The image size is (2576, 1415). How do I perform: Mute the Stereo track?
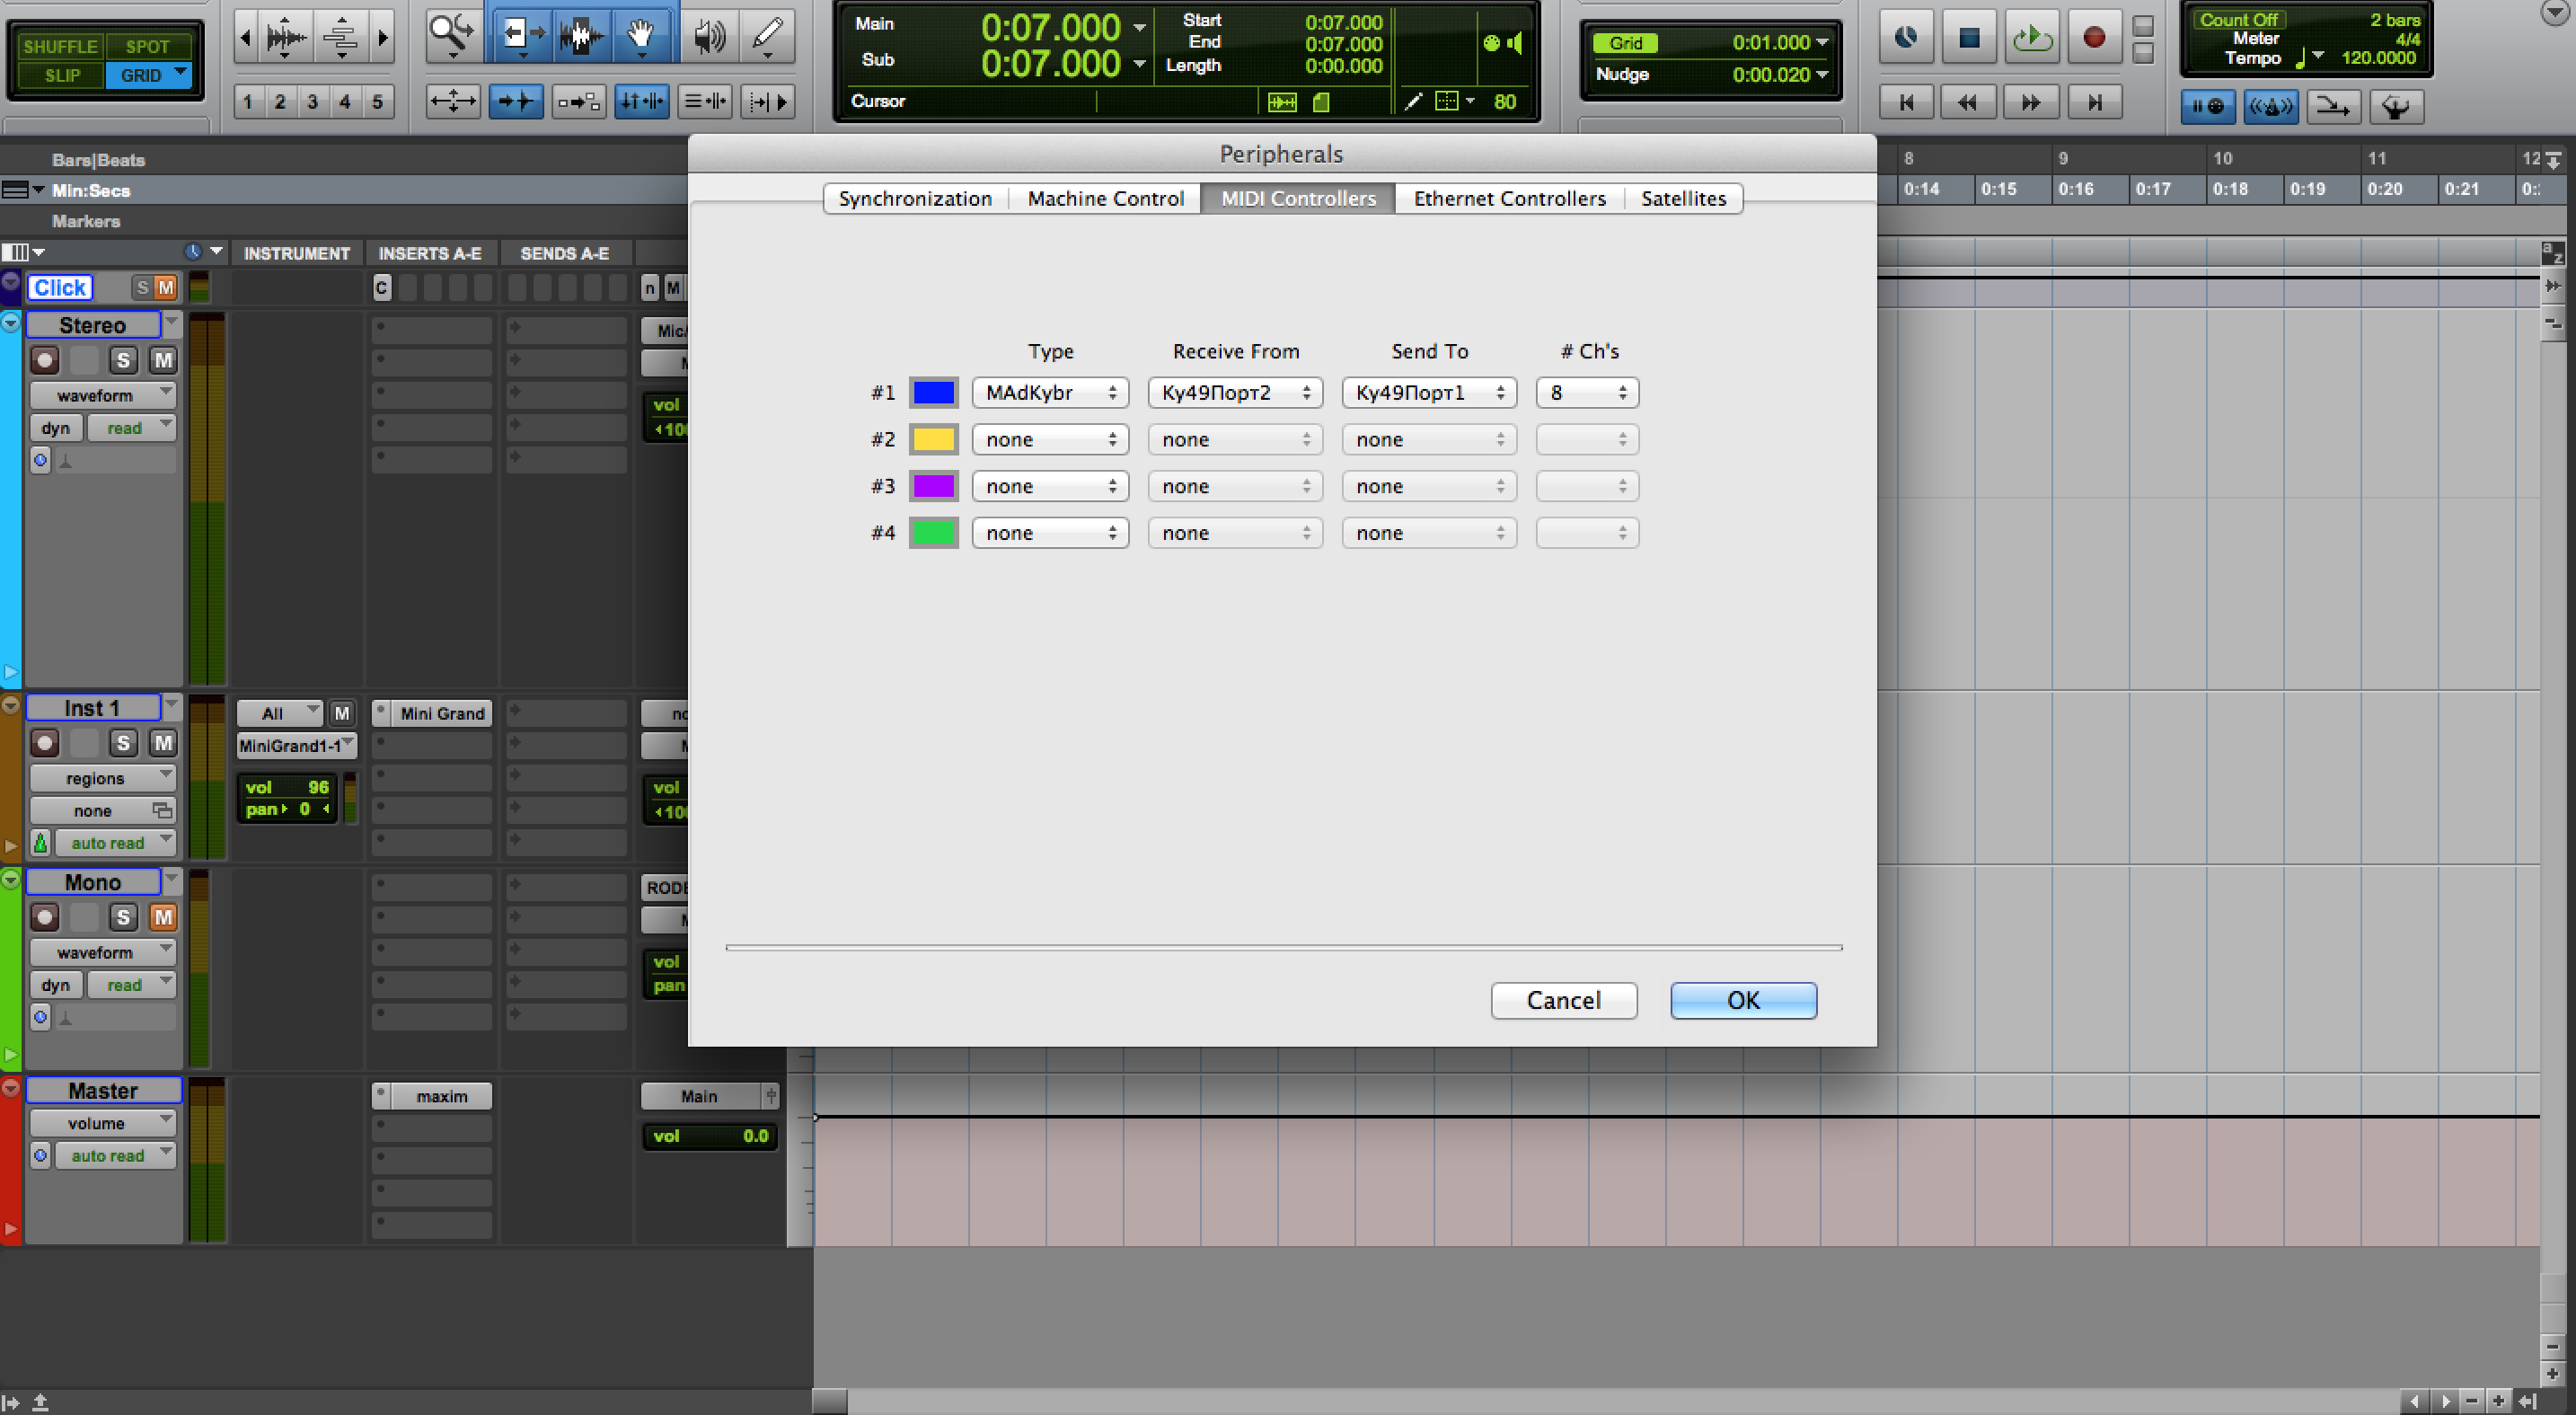pyautogui.click(x=163, y=361)
